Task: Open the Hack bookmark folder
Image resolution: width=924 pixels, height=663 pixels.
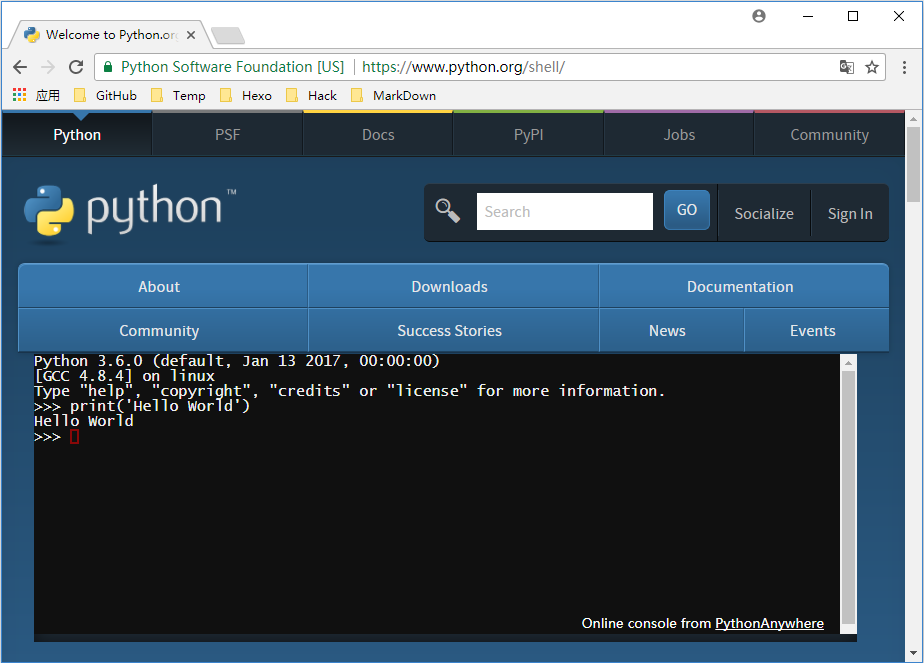Action: [311, 95]
